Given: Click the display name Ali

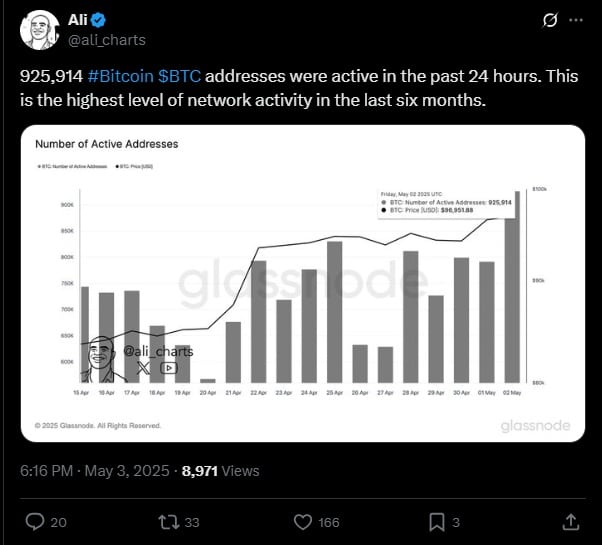Looking at the screenshot, I should point(78,20).
